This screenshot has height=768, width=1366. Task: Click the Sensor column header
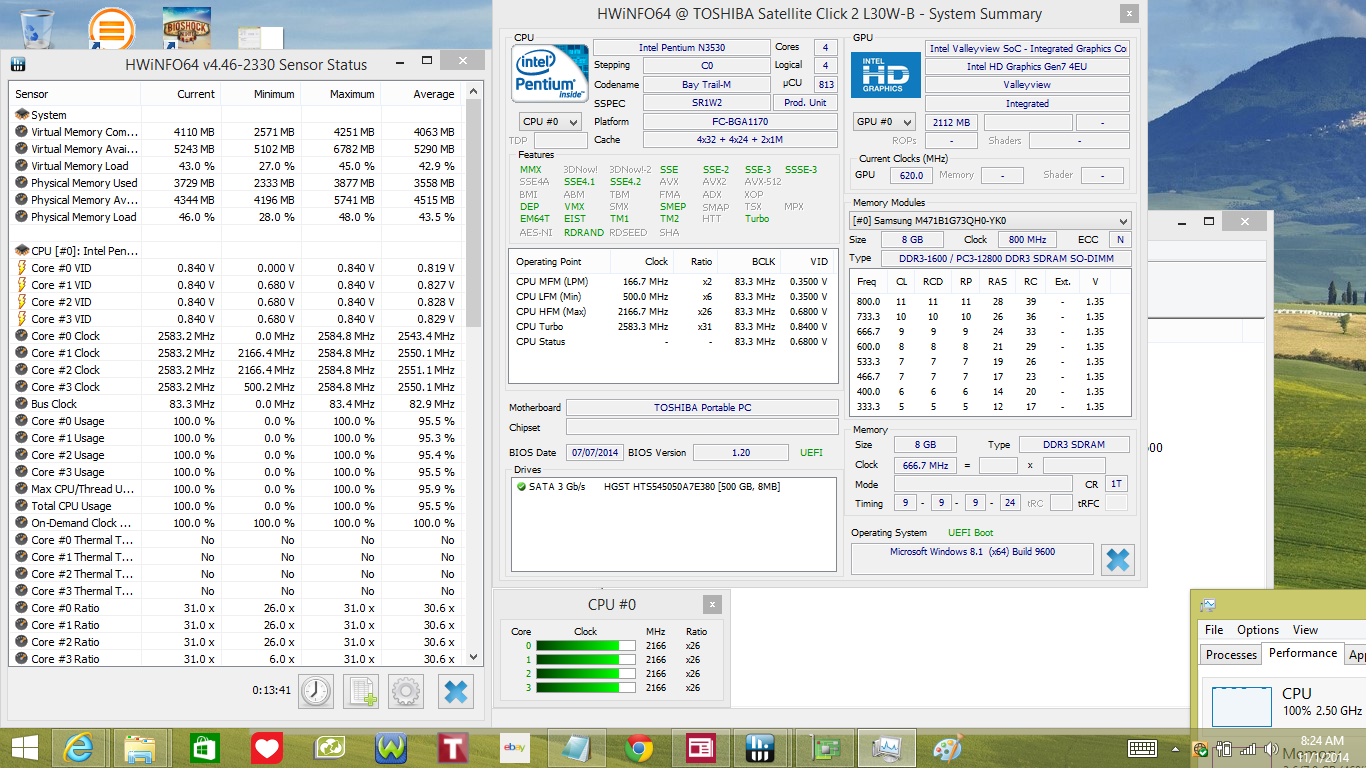tap(76, 94)
